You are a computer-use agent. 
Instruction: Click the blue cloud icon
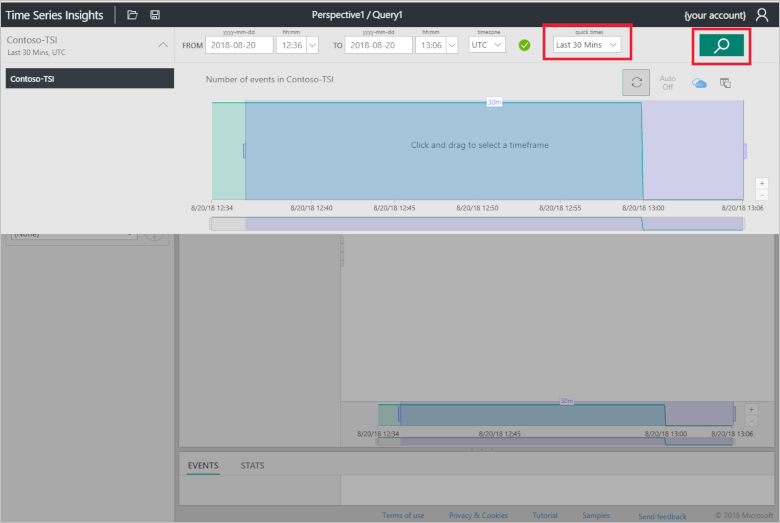pos(699,83)
